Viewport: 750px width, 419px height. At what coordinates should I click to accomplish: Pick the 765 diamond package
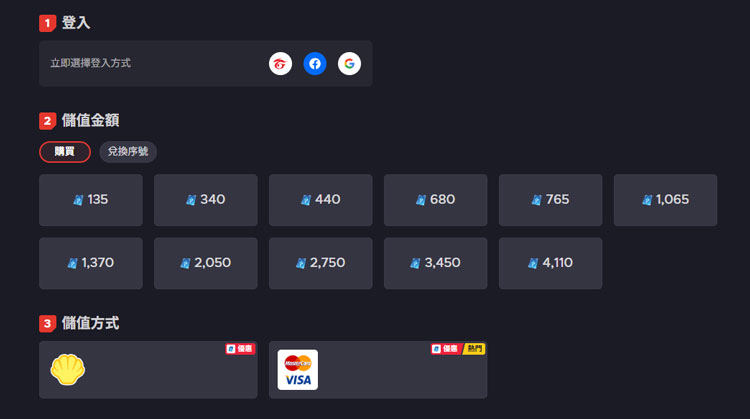550,200
